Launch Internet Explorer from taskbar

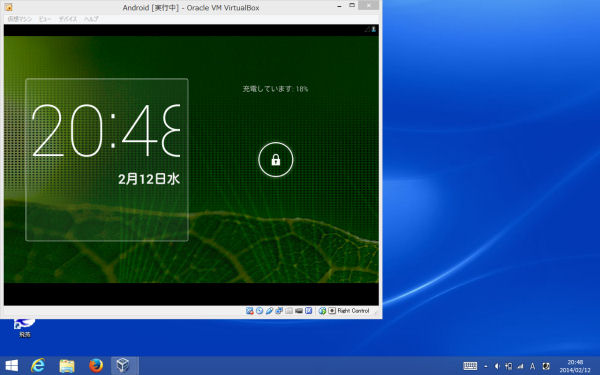(38, 366)
